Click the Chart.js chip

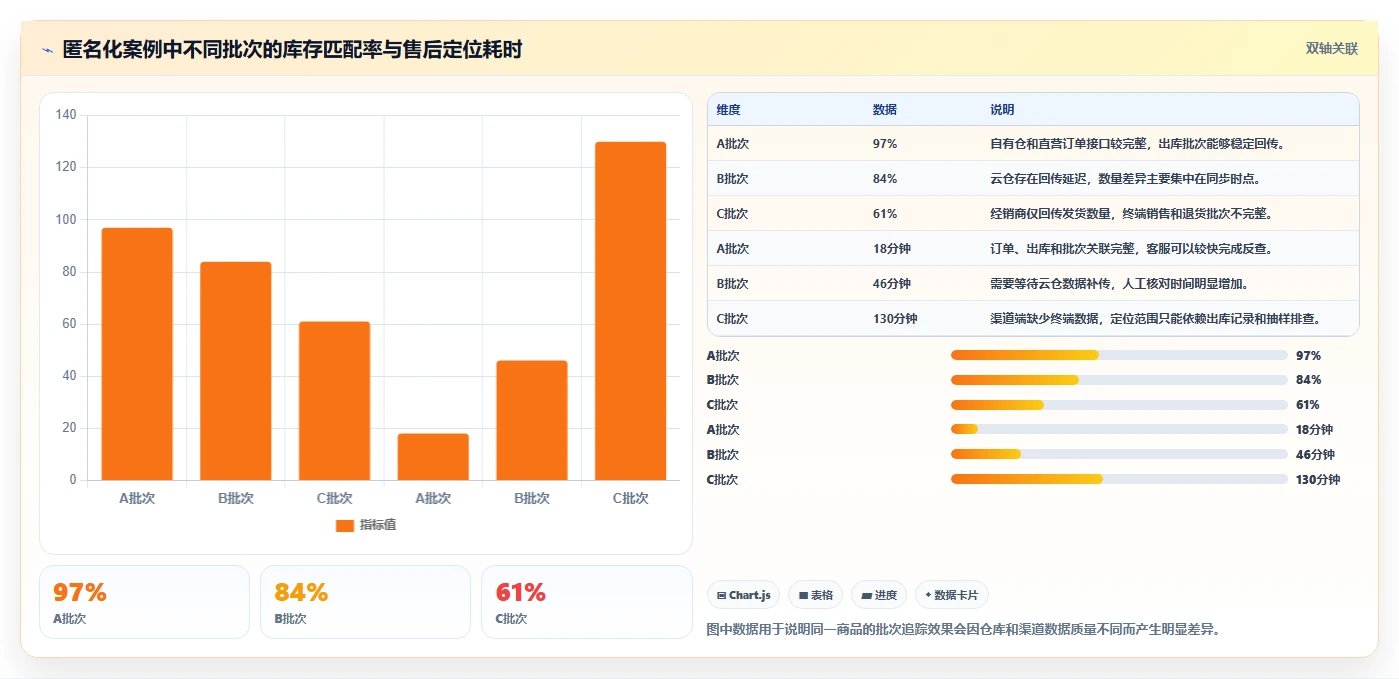[x=744, y=595]
